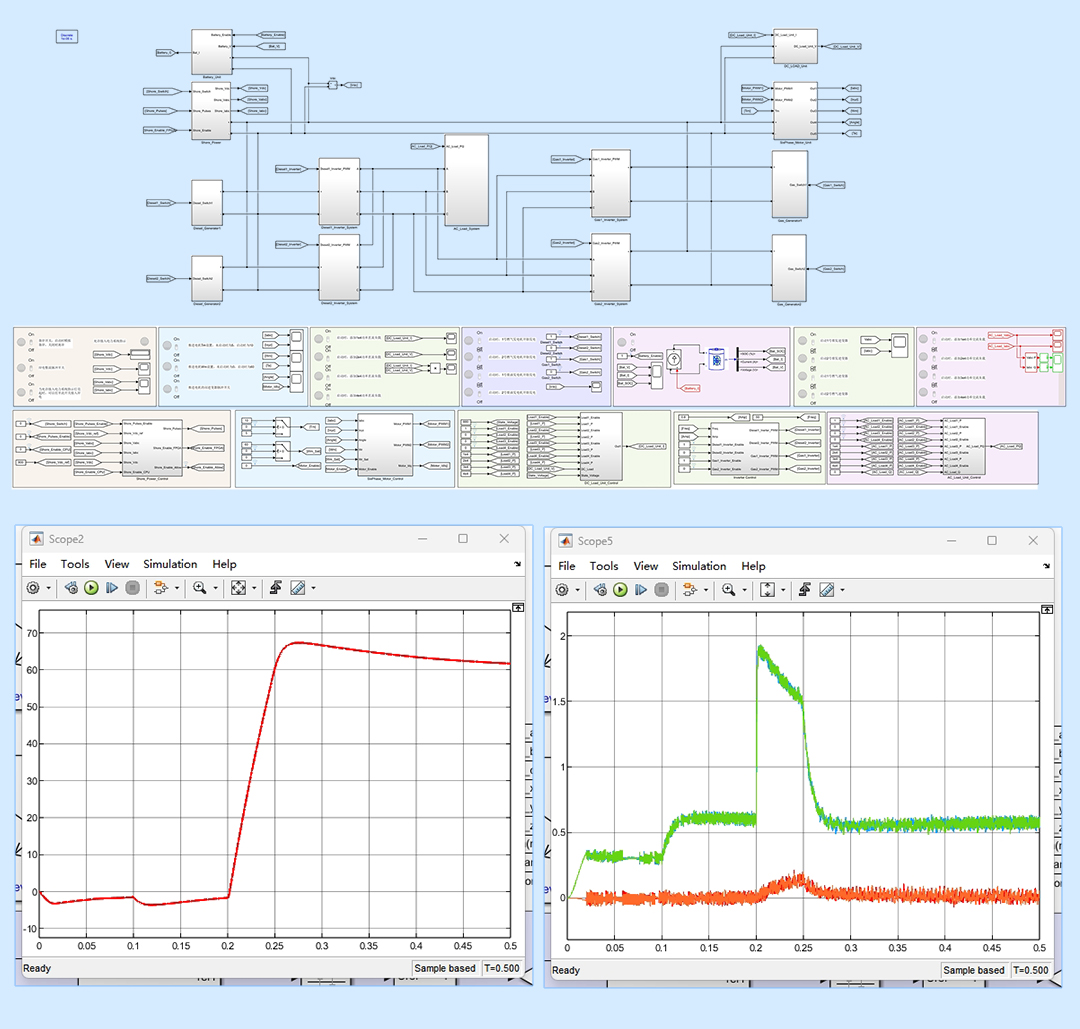Open Triggers tool in Scope5 toolbar
The height and width of the screenshot is (1029, 1080).
coord(804,590)
